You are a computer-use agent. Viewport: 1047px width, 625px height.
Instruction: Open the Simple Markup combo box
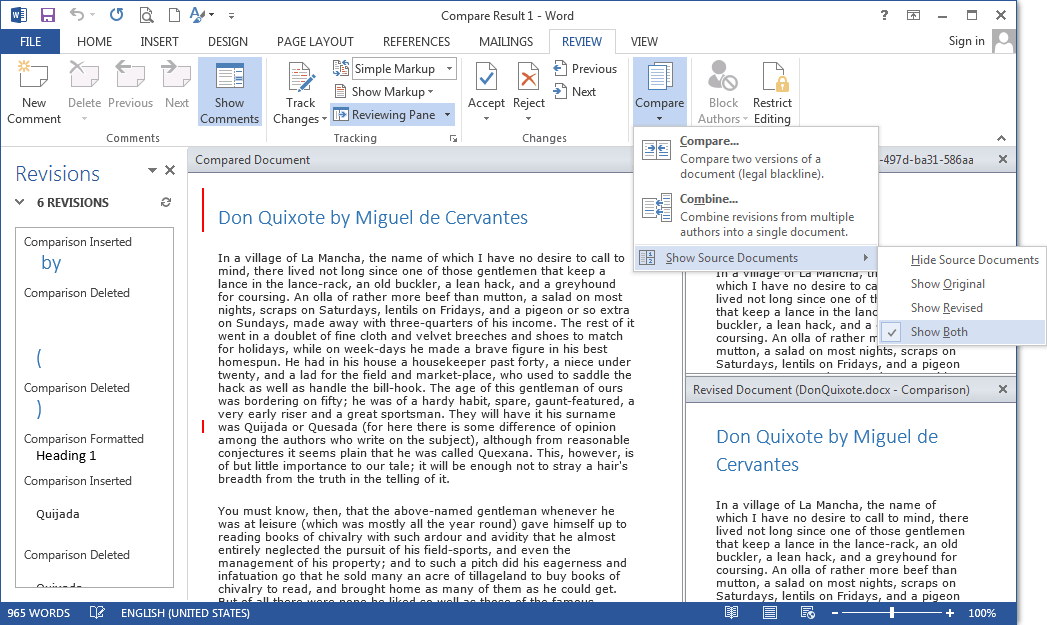404,69
